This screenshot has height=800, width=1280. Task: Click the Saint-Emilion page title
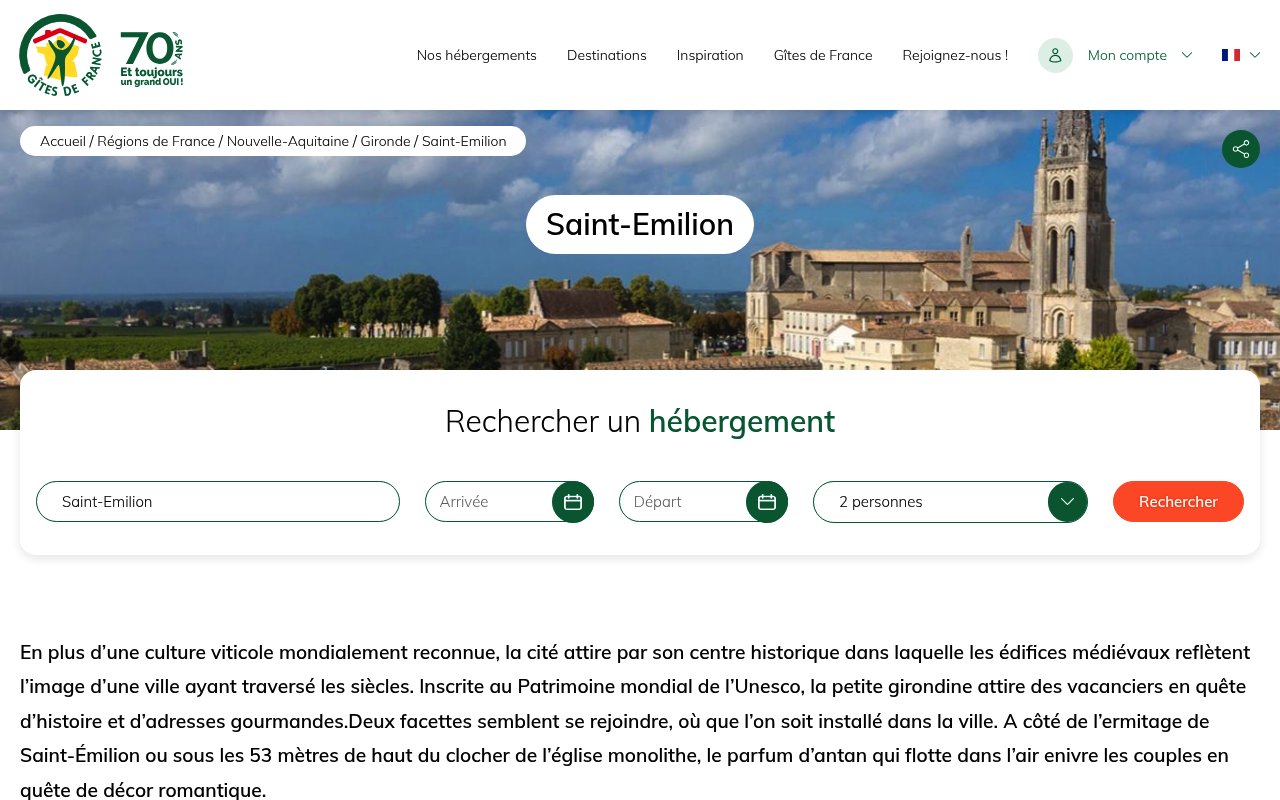pyautogui.click(x=640, y=224)
